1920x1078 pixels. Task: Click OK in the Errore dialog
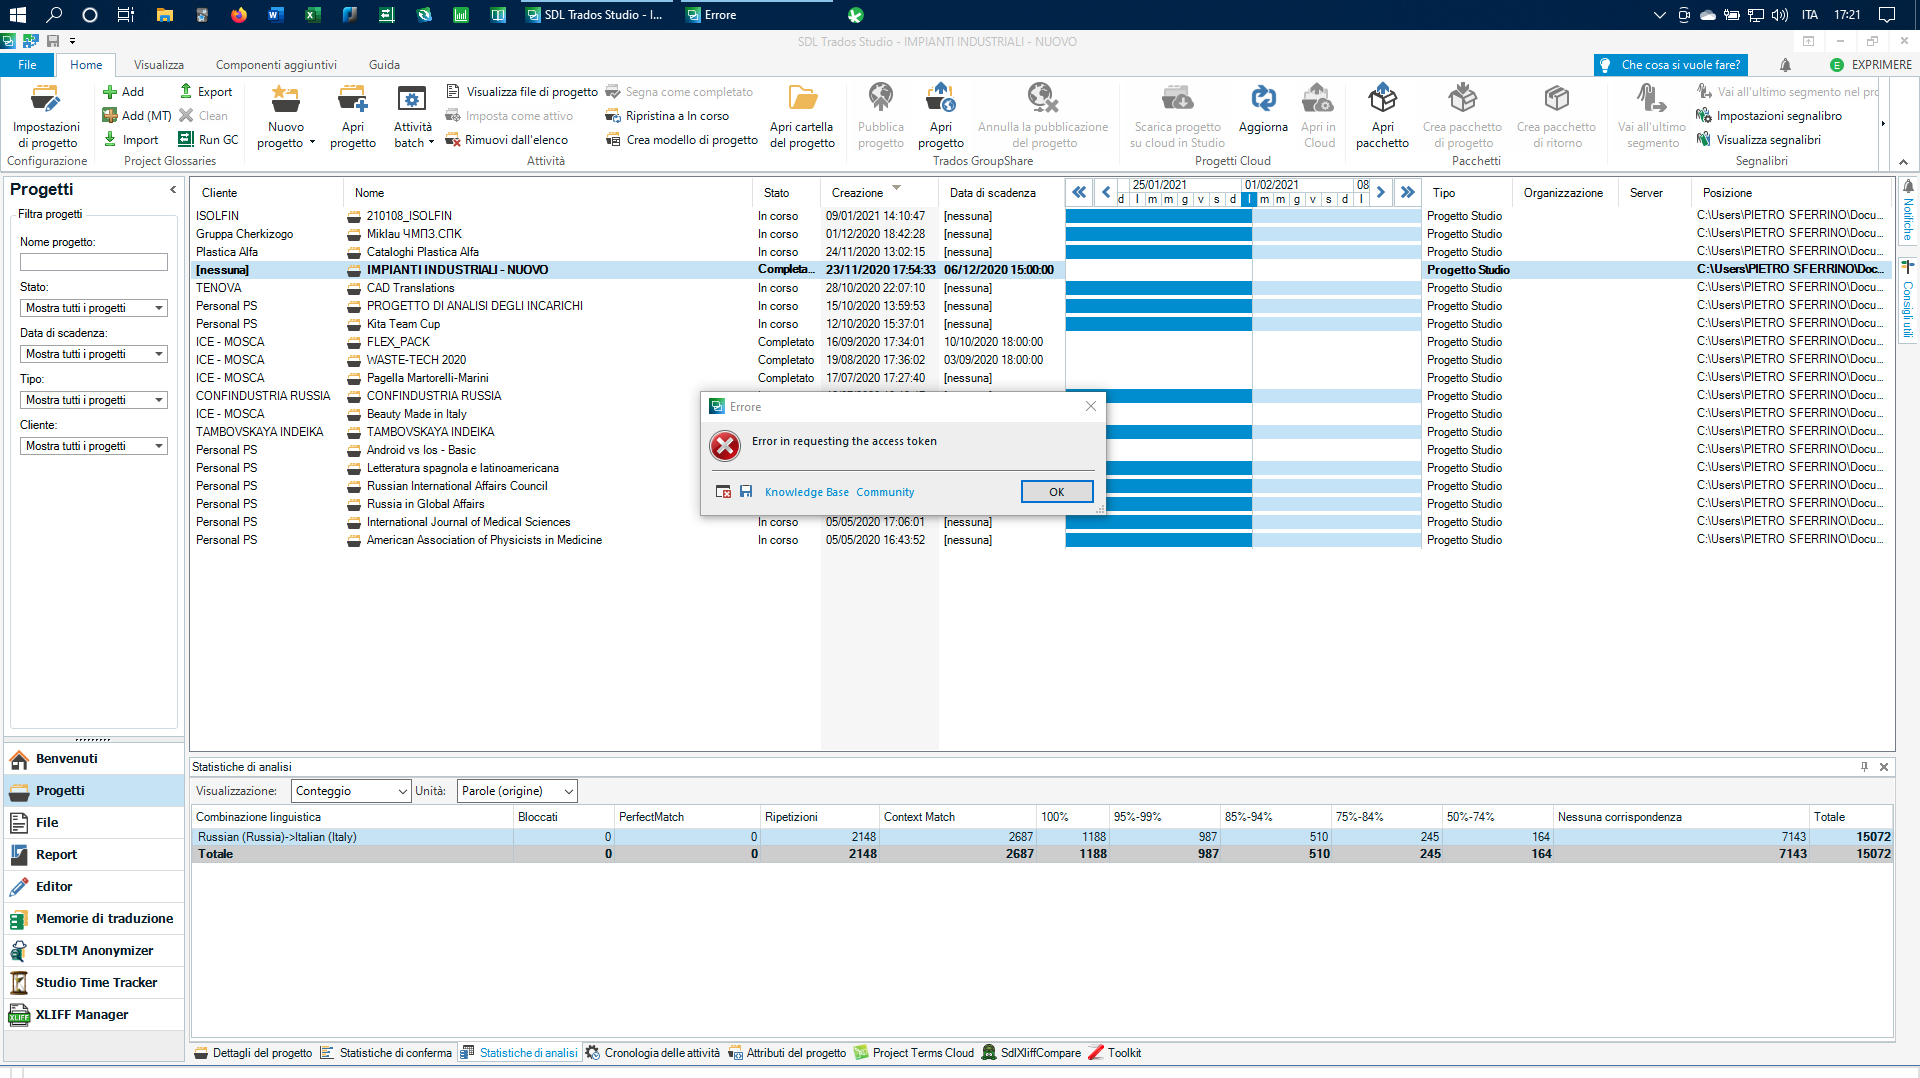point(1056,491)
